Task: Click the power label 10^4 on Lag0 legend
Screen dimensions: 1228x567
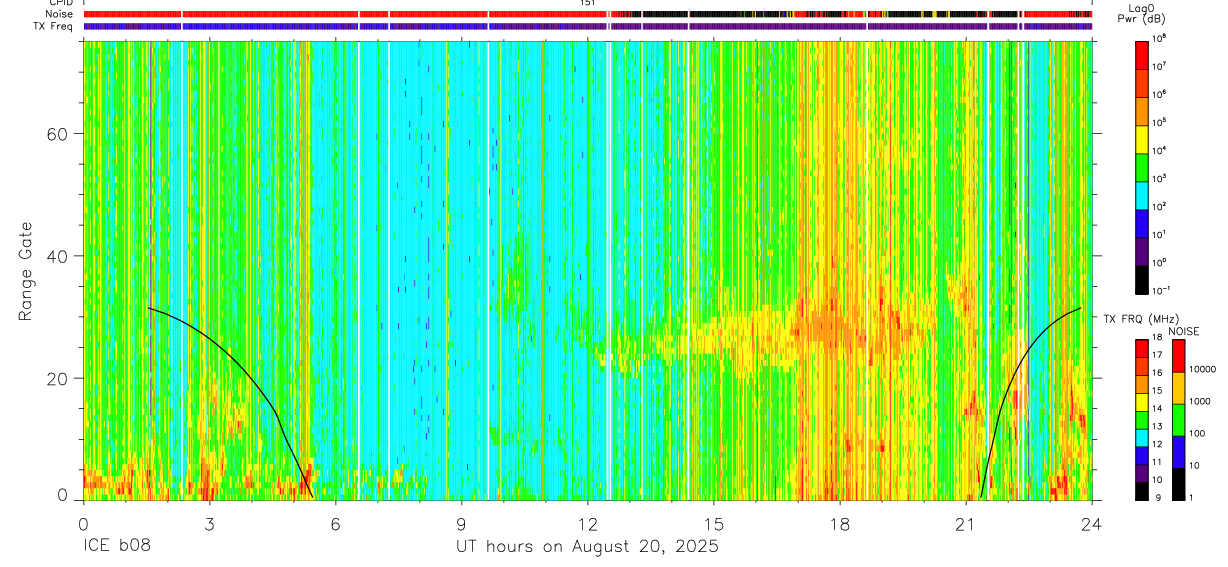Action: [1160, 150]
